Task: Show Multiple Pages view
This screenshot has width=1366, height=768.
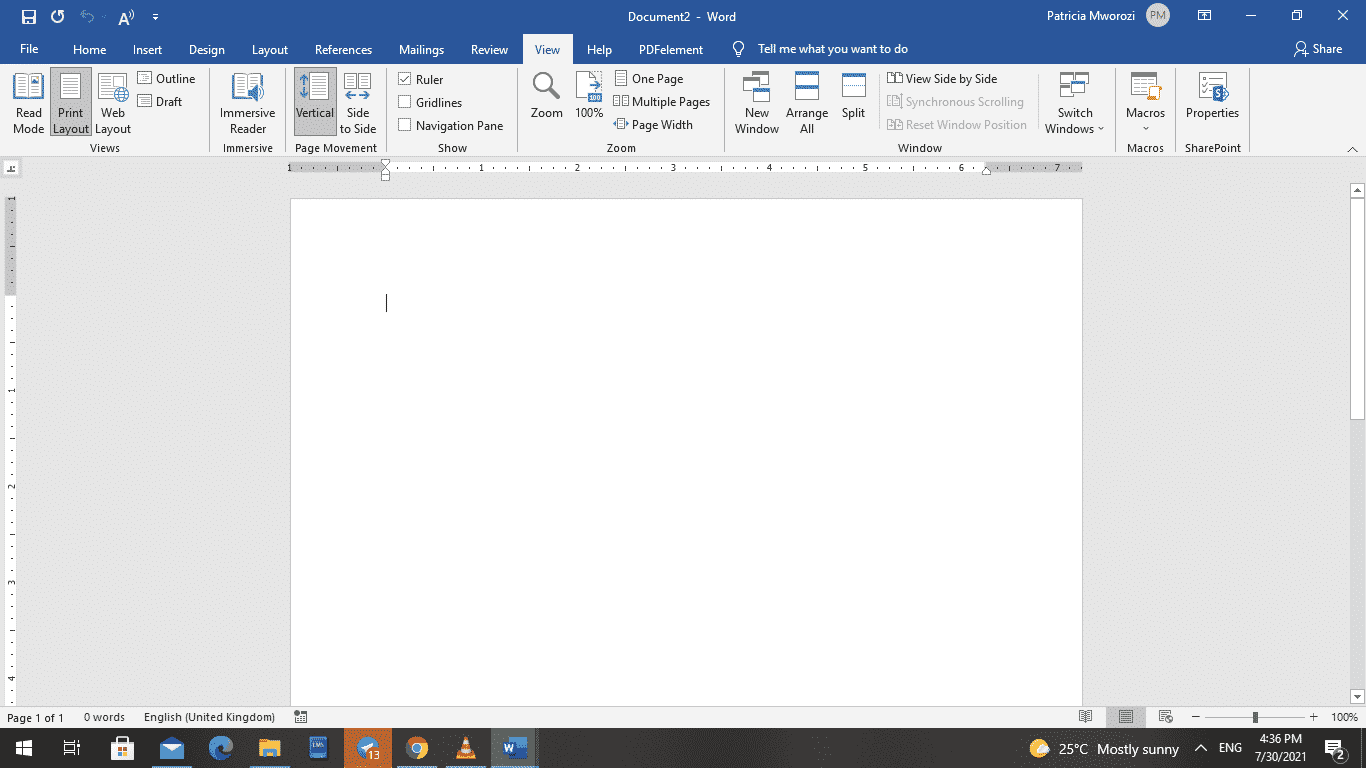Action: coord(662,101)
